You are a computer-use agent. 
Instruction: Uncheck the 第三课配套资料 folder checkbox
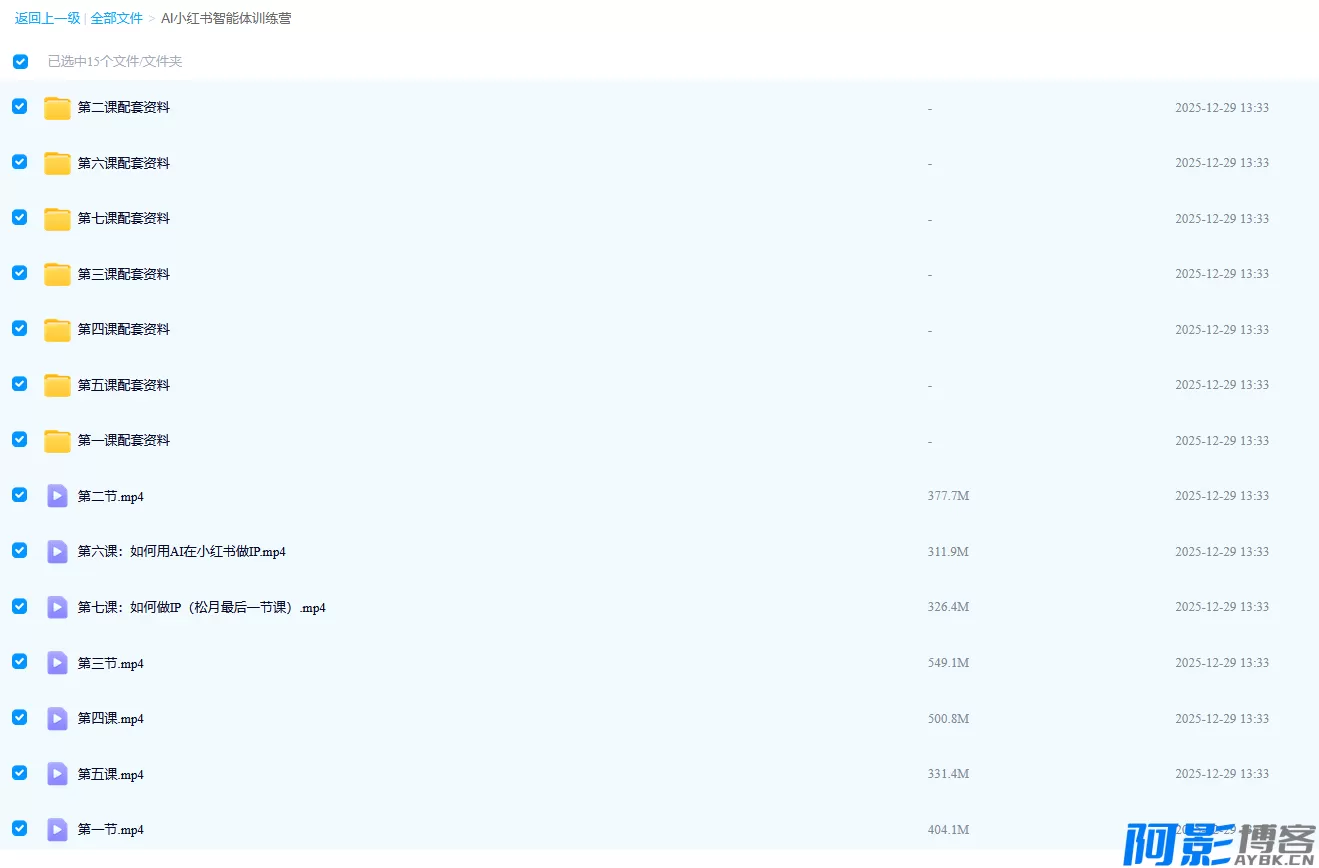pyautogui.click(x=19, y=273)
